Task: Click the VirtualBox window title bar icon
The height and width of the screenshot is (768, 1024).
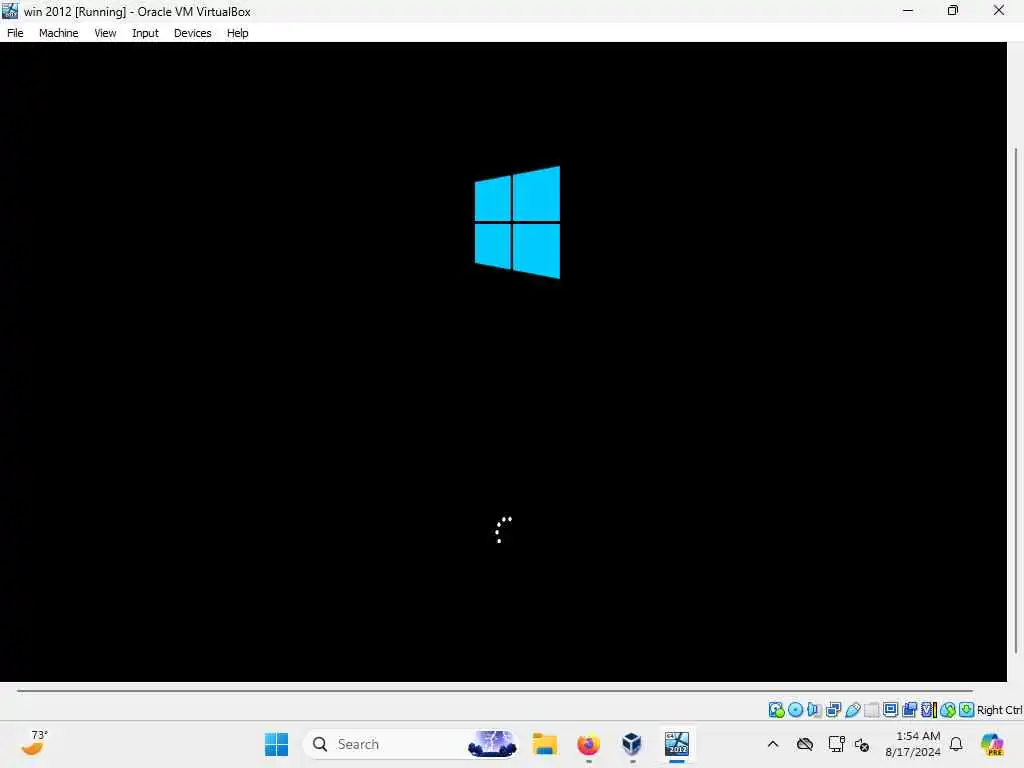Action: pos(10,11)
